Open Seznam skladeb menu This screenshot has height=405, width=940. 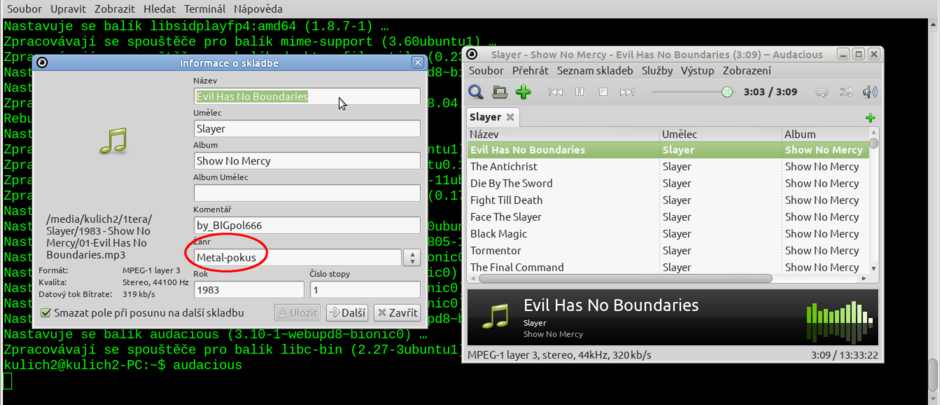click(595, 71)
